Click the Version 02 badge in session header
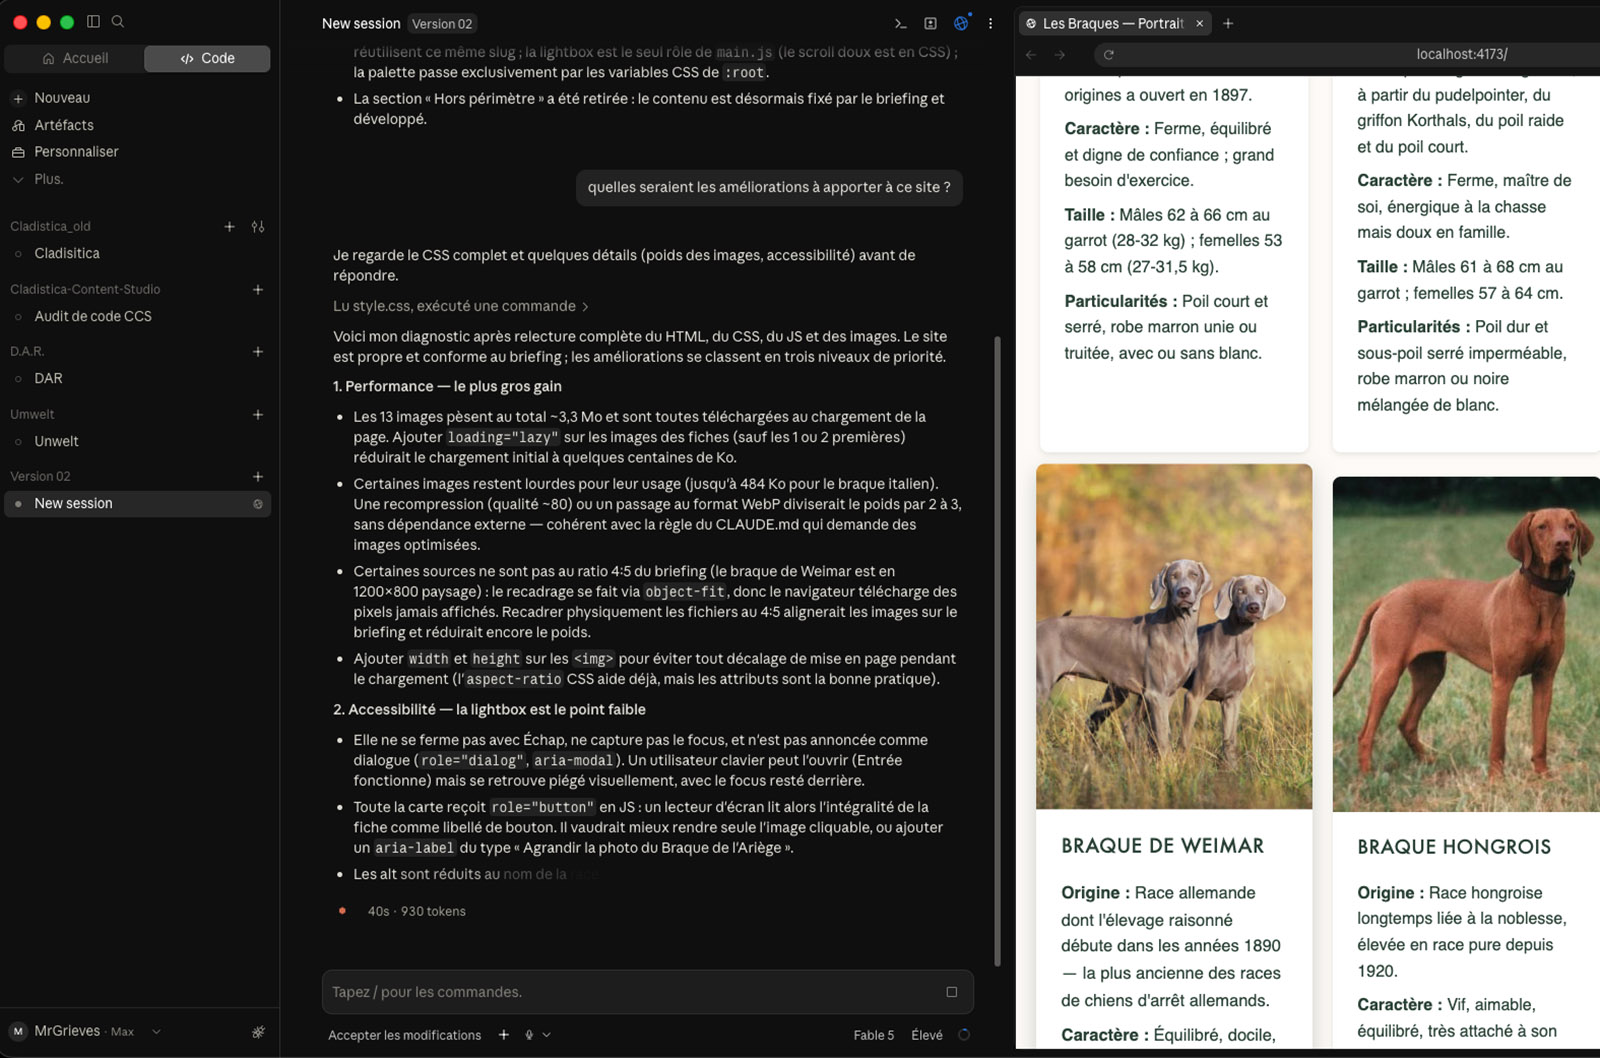This screenshot has height=1058, width=1600. pyautogui.click(x=442, y=24)
